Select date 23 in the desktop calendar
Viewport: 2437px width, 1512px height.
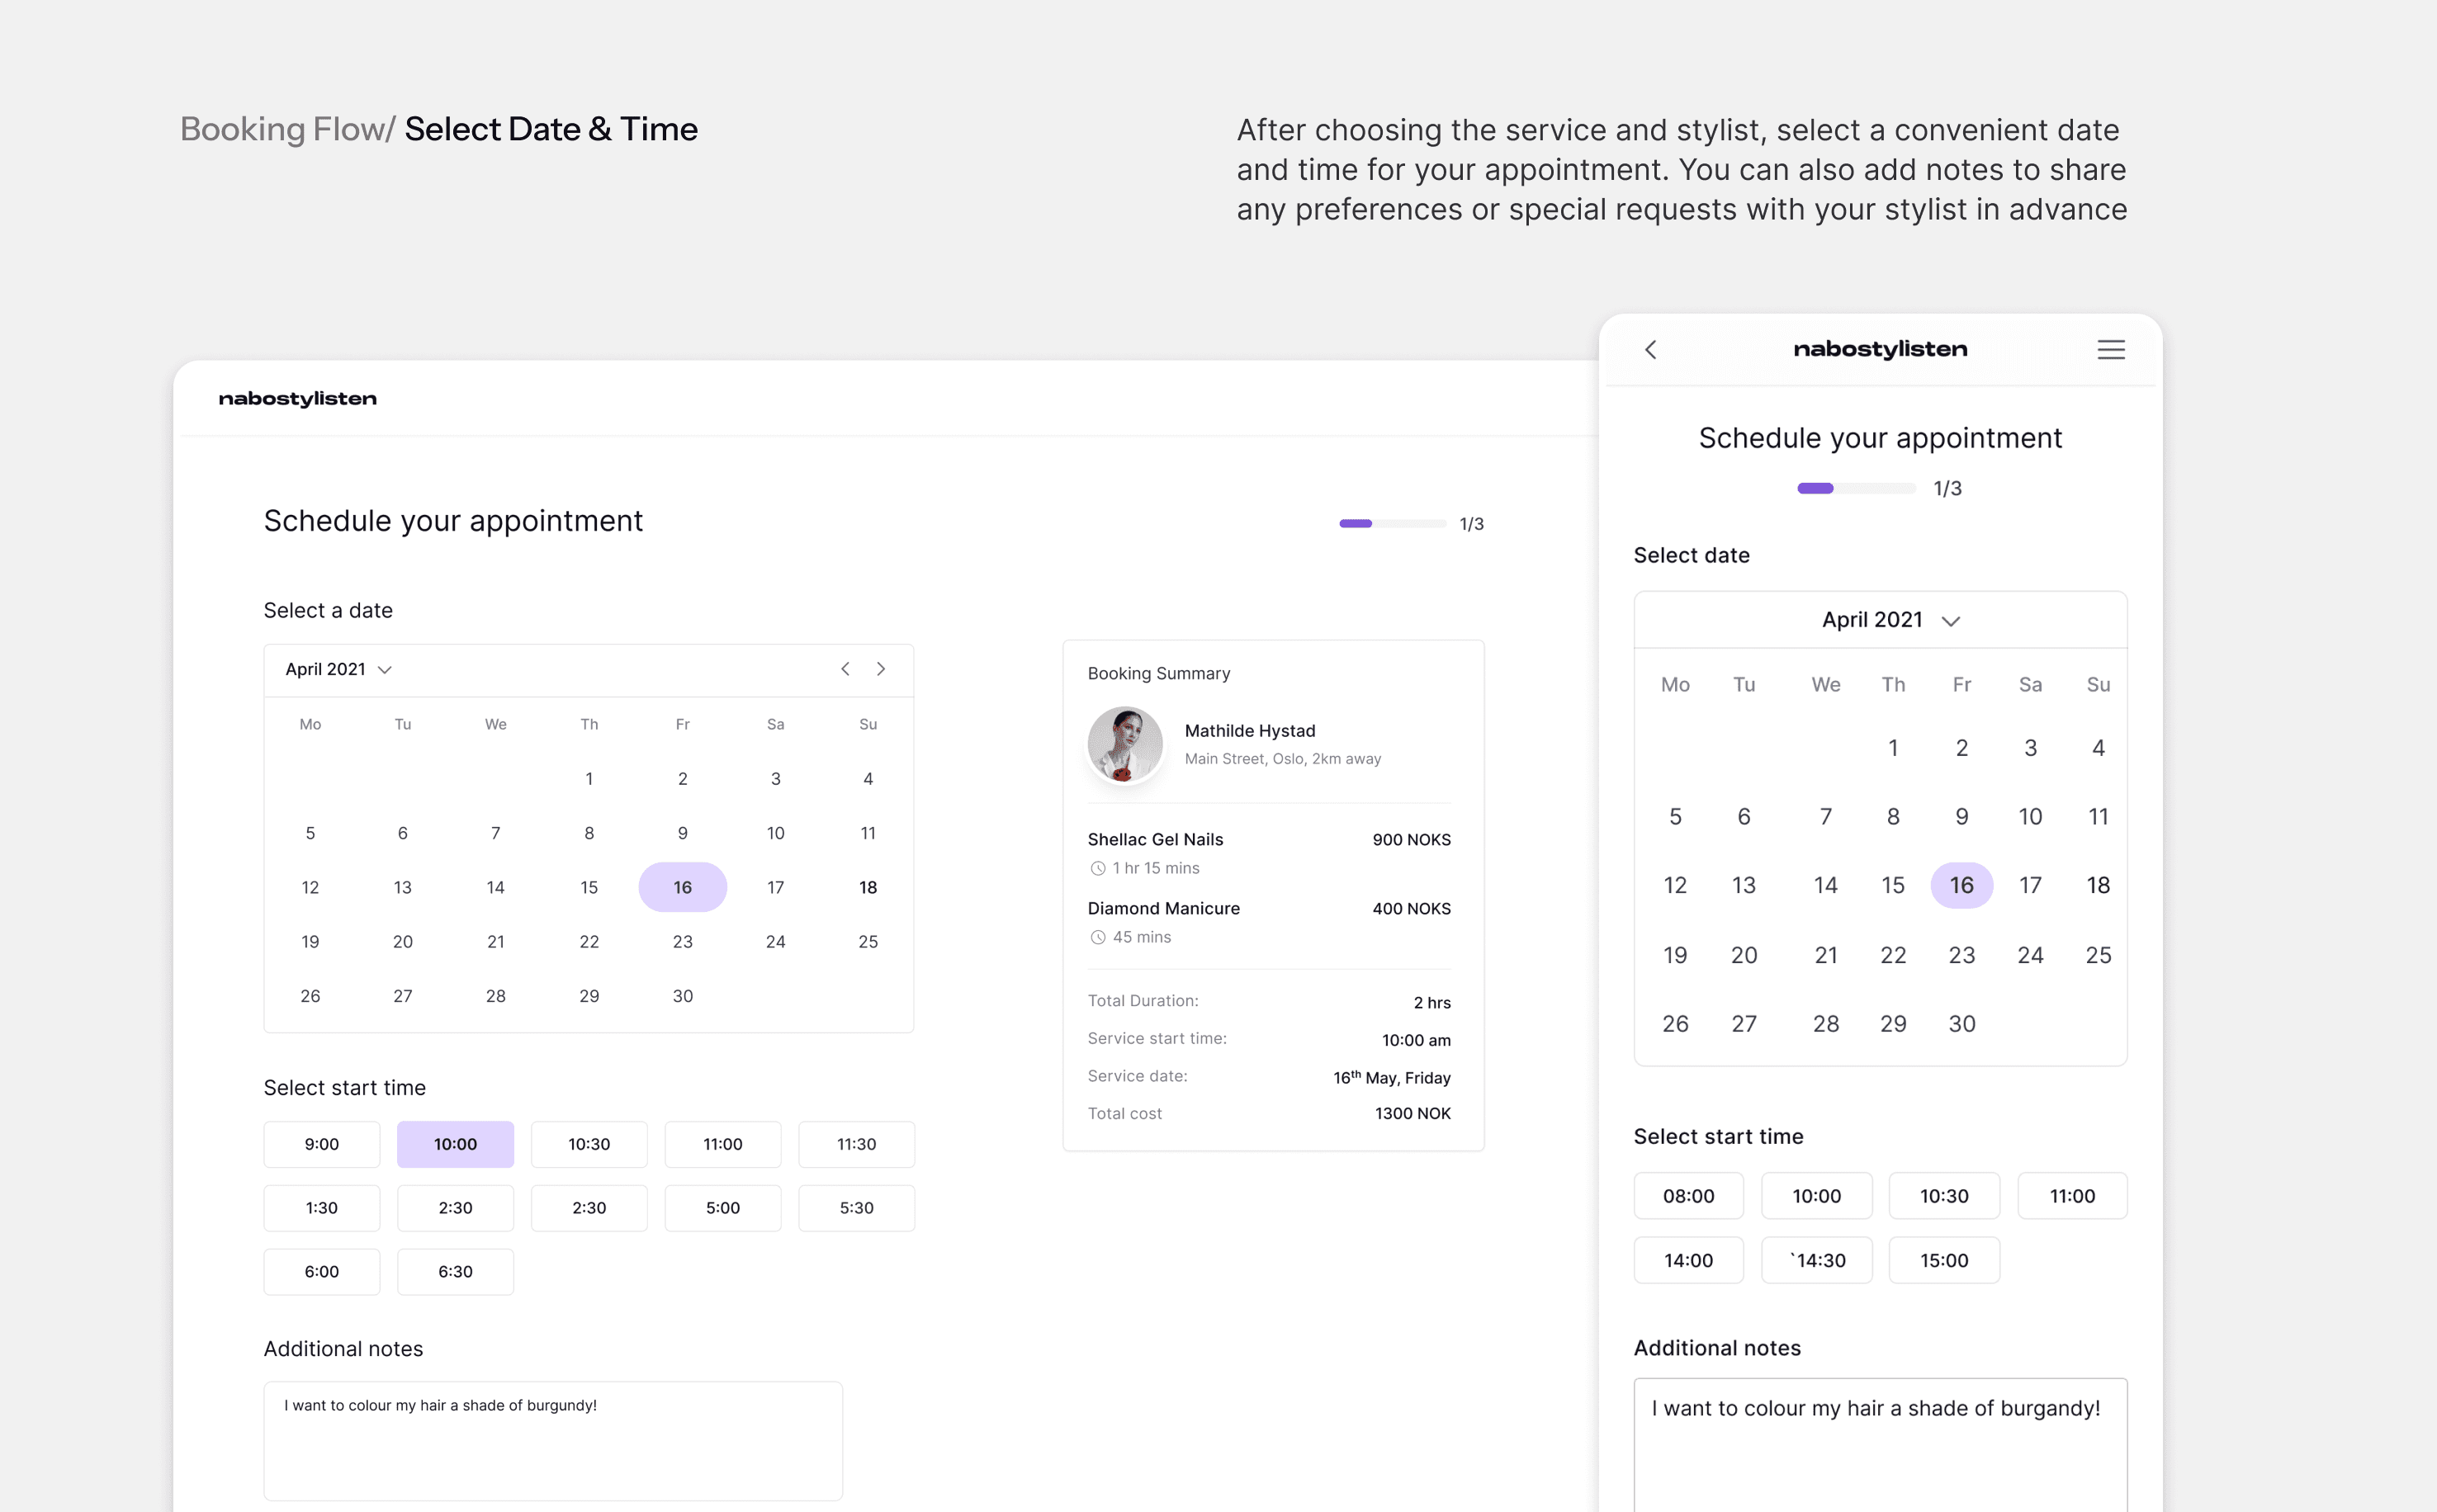click(683, 941)
